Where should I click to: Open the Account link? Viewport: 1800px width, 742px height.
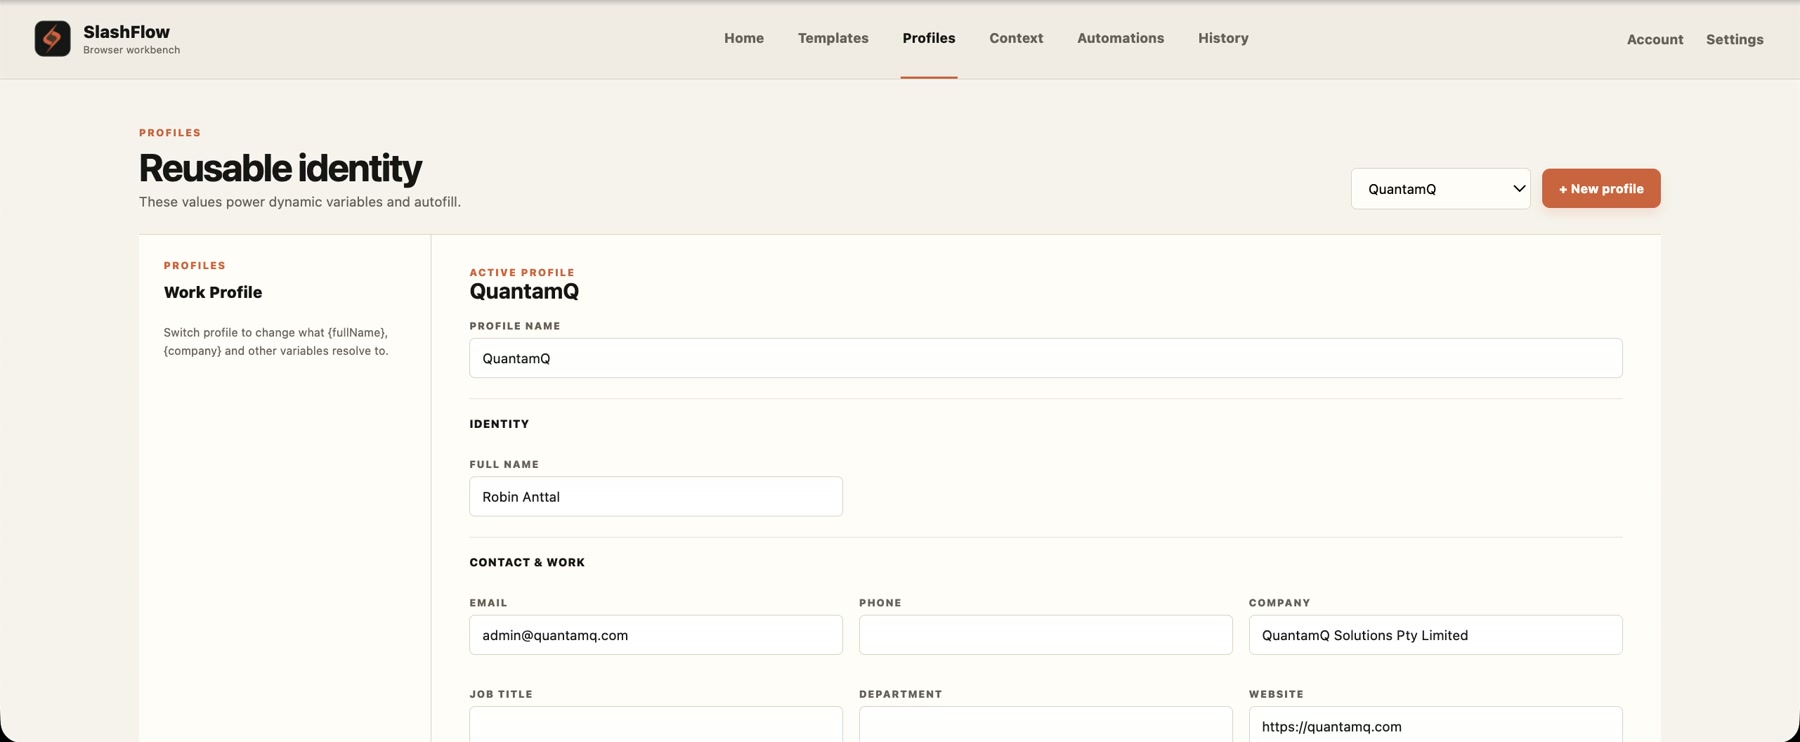[1655, 40]
